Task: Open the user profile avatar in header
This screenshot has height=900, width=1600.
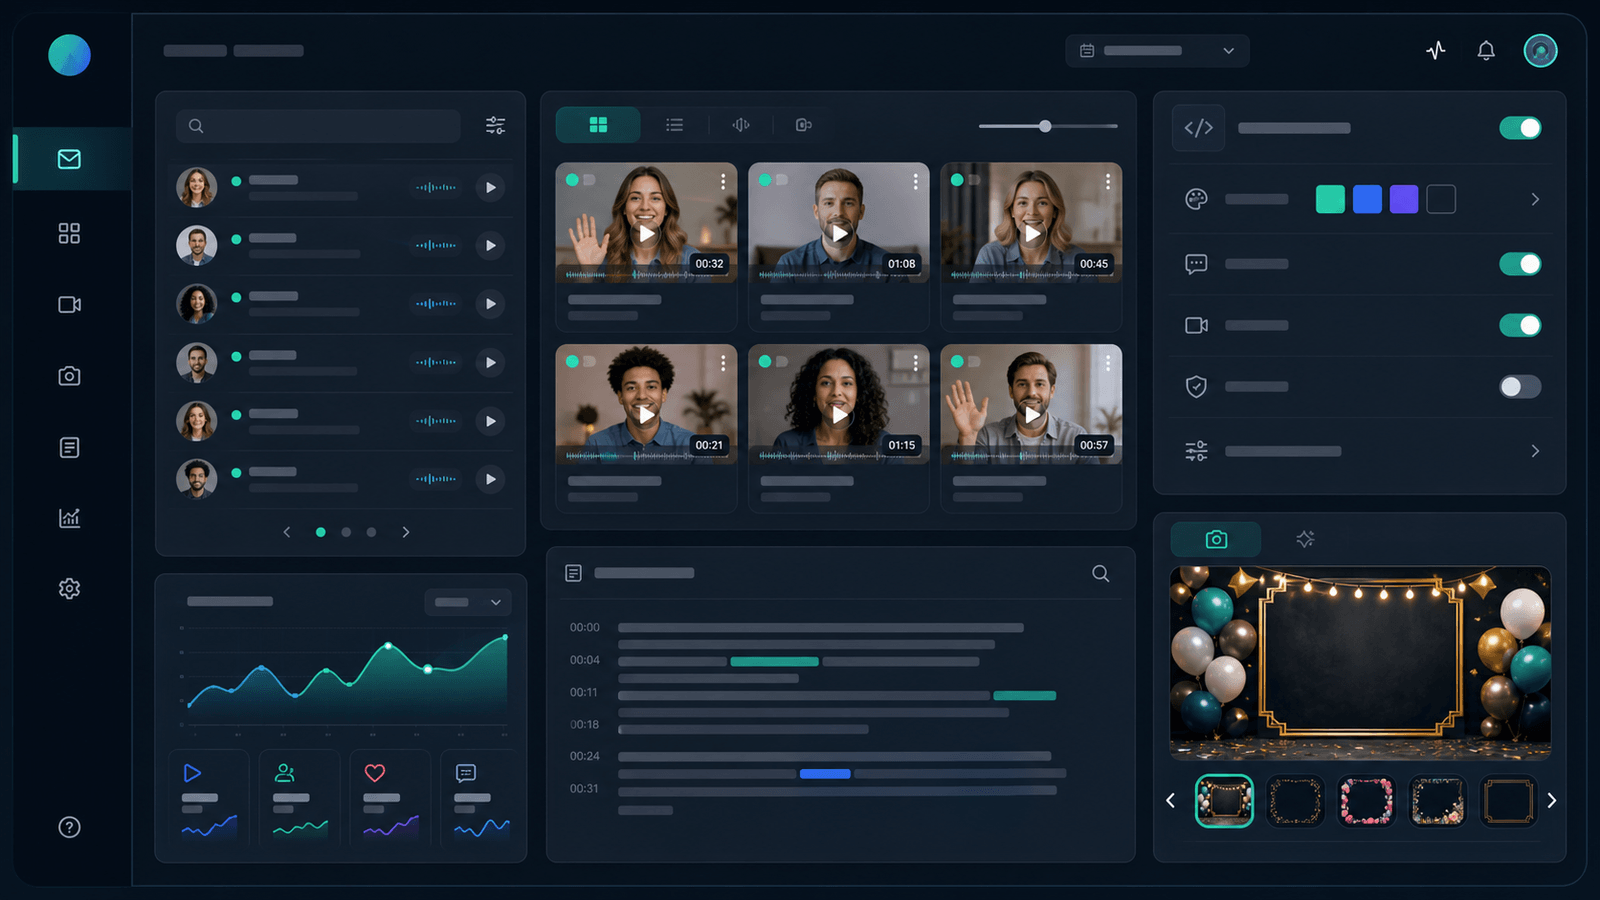Action: [1540, 50]
